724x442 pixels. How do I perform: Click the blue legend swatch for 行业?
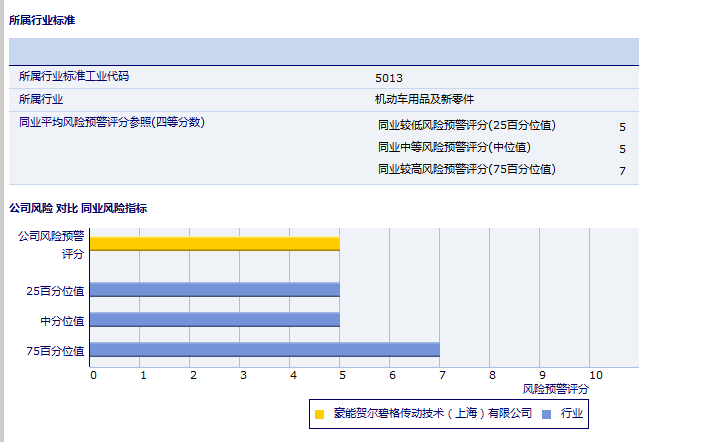[x=546, y=413]
